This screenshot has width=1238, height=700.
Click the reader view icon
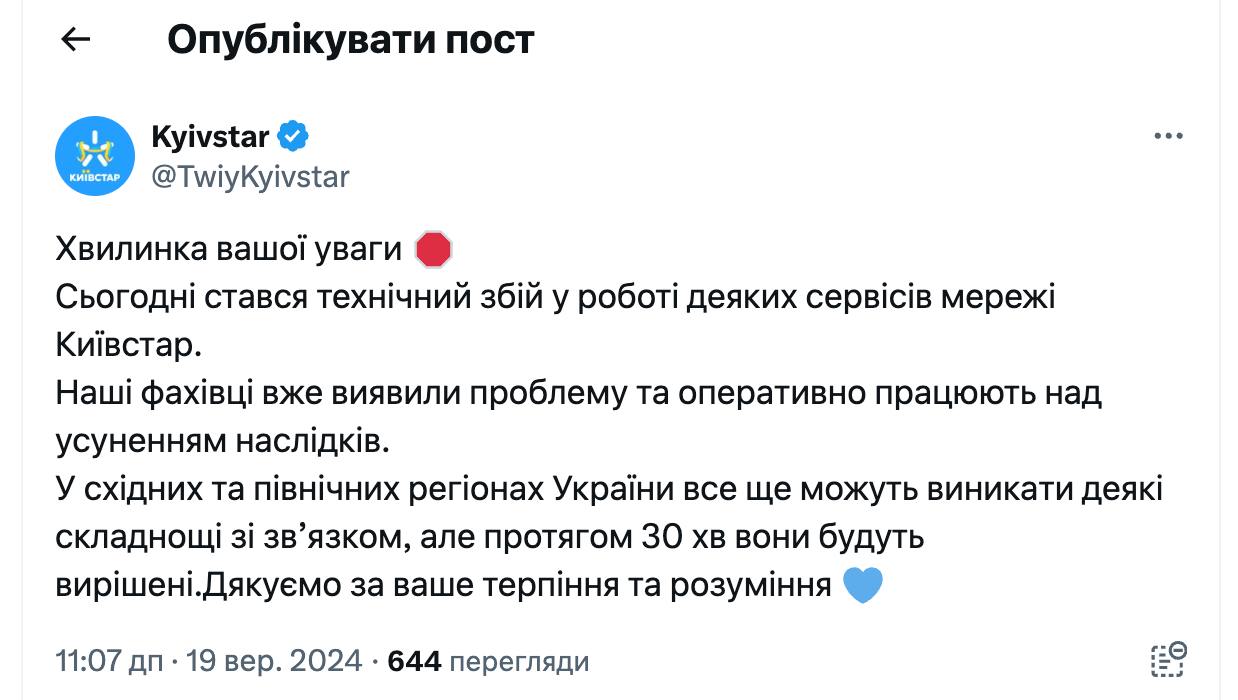(1168, 661)
